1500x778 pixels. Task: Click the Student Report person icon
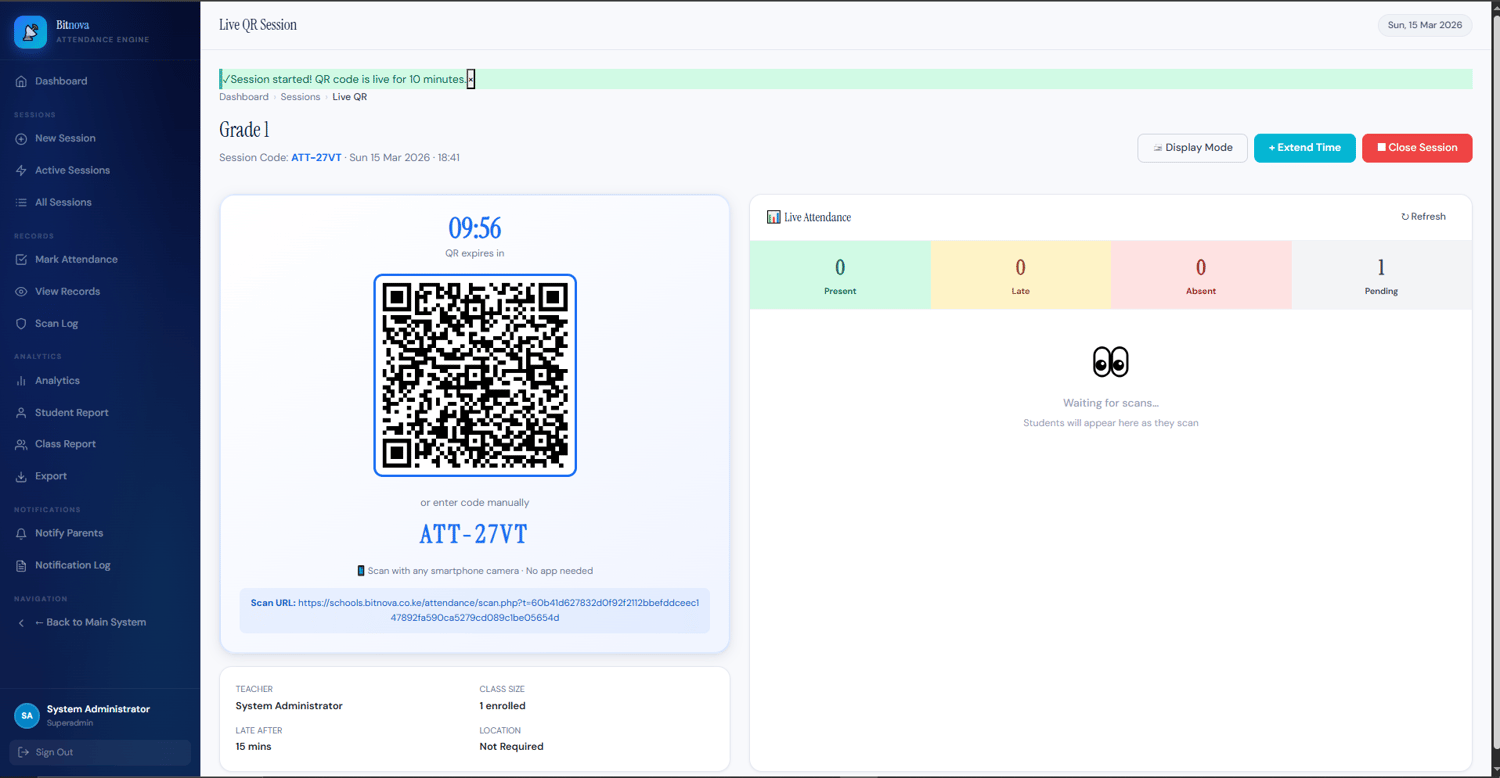point(21,413)
